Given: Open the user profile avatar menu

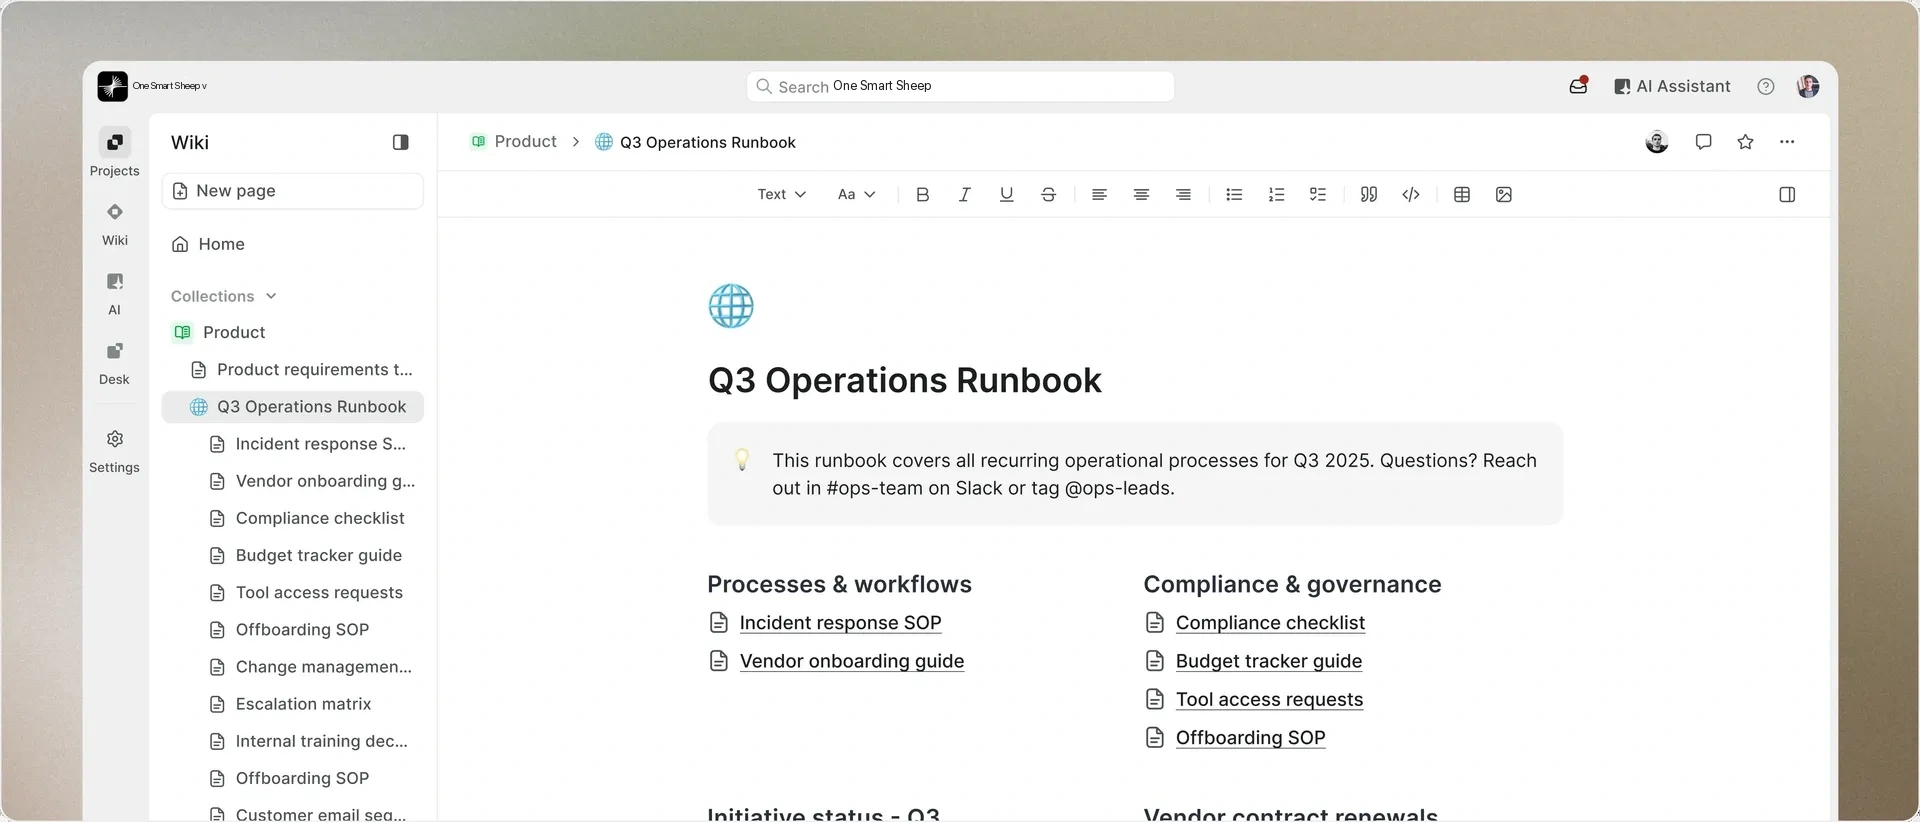Looking at the screenshot, I should click(1808, 86).
